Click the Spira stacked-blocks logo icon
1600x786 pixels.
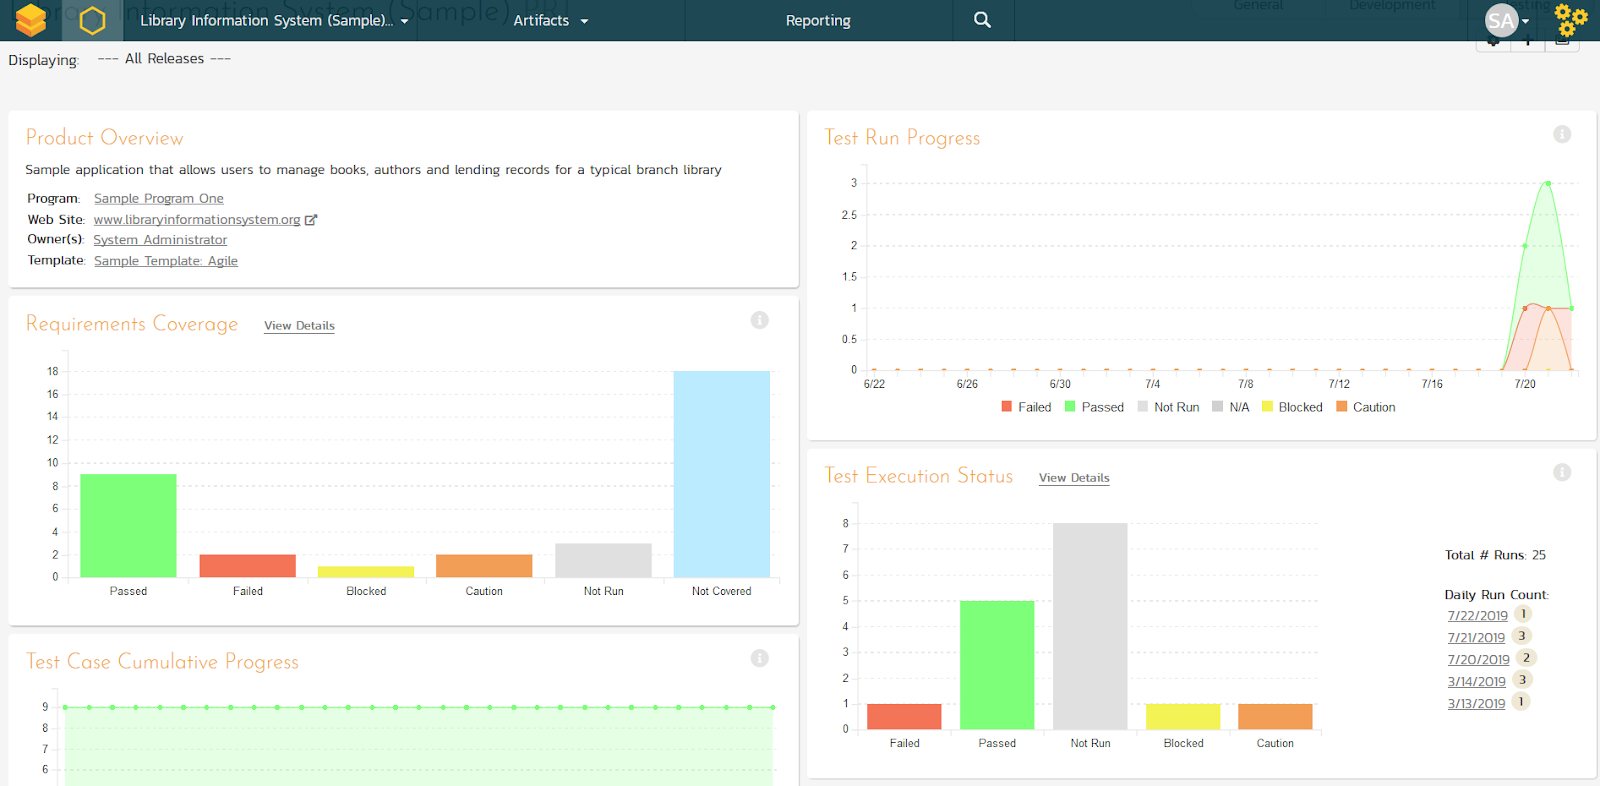pyautogui.click(x=30, y=20)
